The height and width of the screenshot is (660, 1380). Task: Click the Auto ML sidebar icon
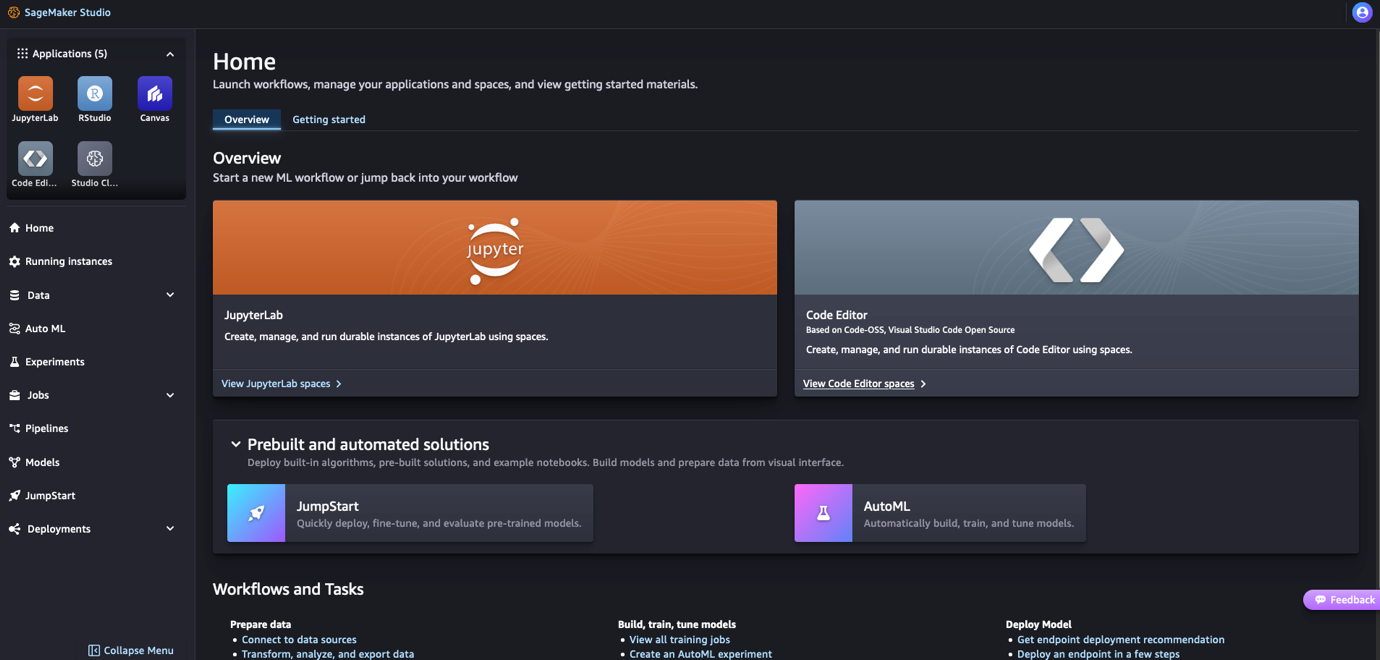(15, 329)
